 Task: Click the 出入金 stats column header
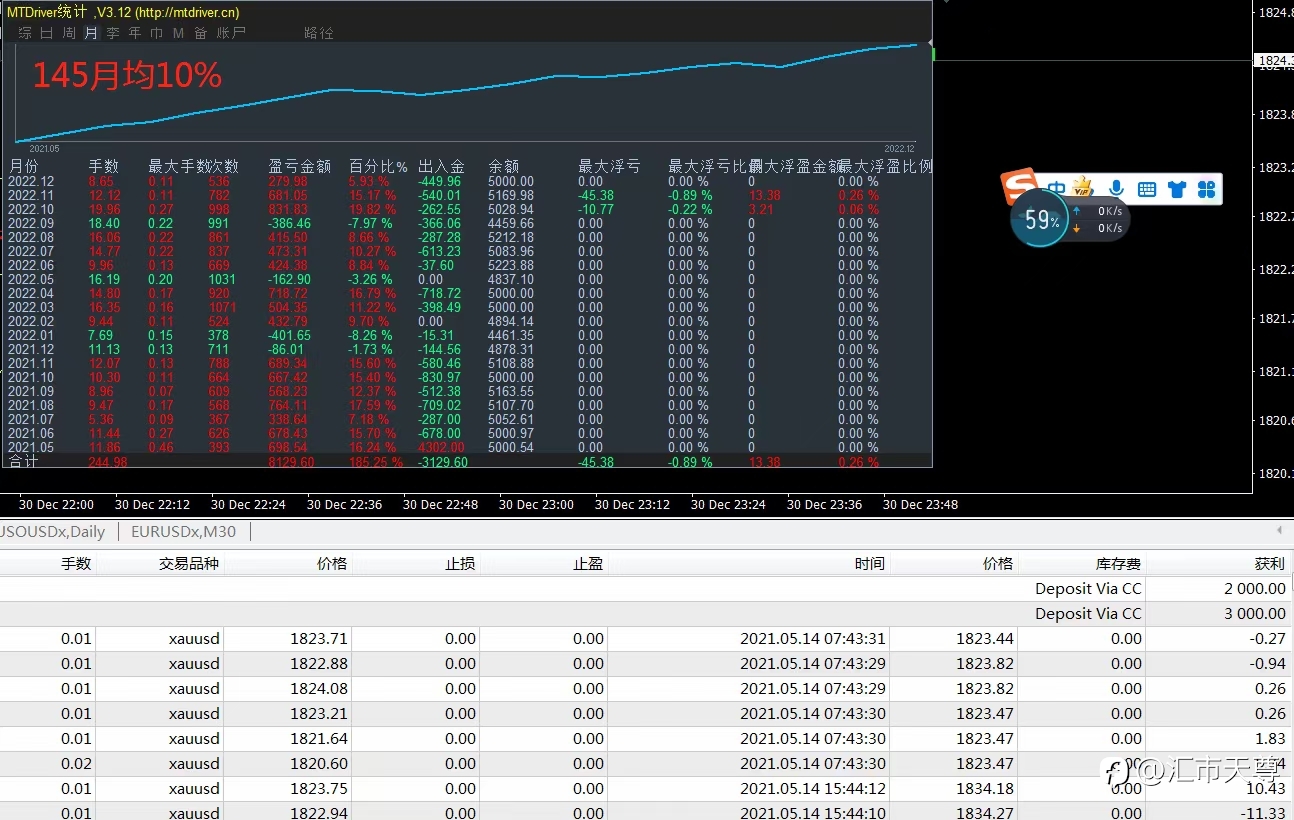coord(441,166)
